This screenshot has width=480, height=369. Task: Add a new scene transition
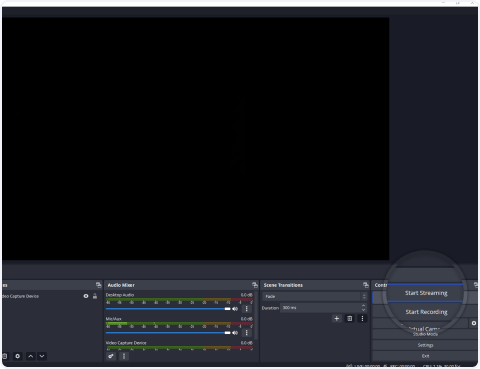(337, 319)
